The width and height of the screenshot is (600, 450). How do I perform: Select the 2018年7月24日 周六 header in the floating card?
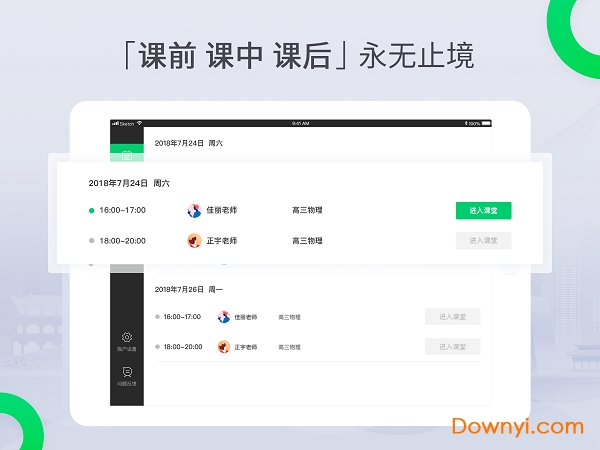click(x=129, y=184)
